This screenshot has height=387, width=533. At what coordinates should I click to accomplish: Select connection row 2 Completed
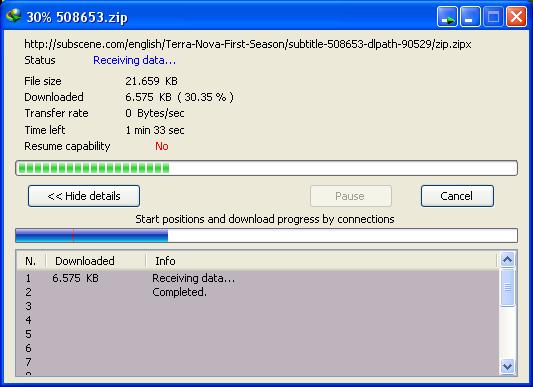point(258,292)
